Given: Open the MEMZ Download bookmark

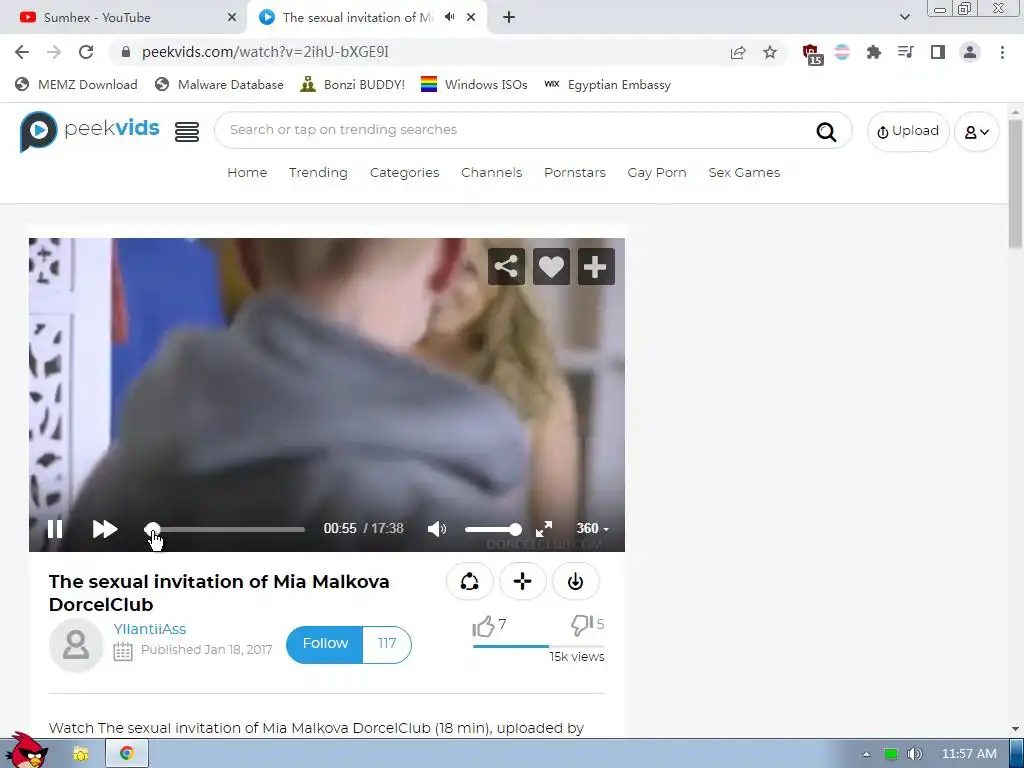Looking at the screenshot, I should (76, 84).
